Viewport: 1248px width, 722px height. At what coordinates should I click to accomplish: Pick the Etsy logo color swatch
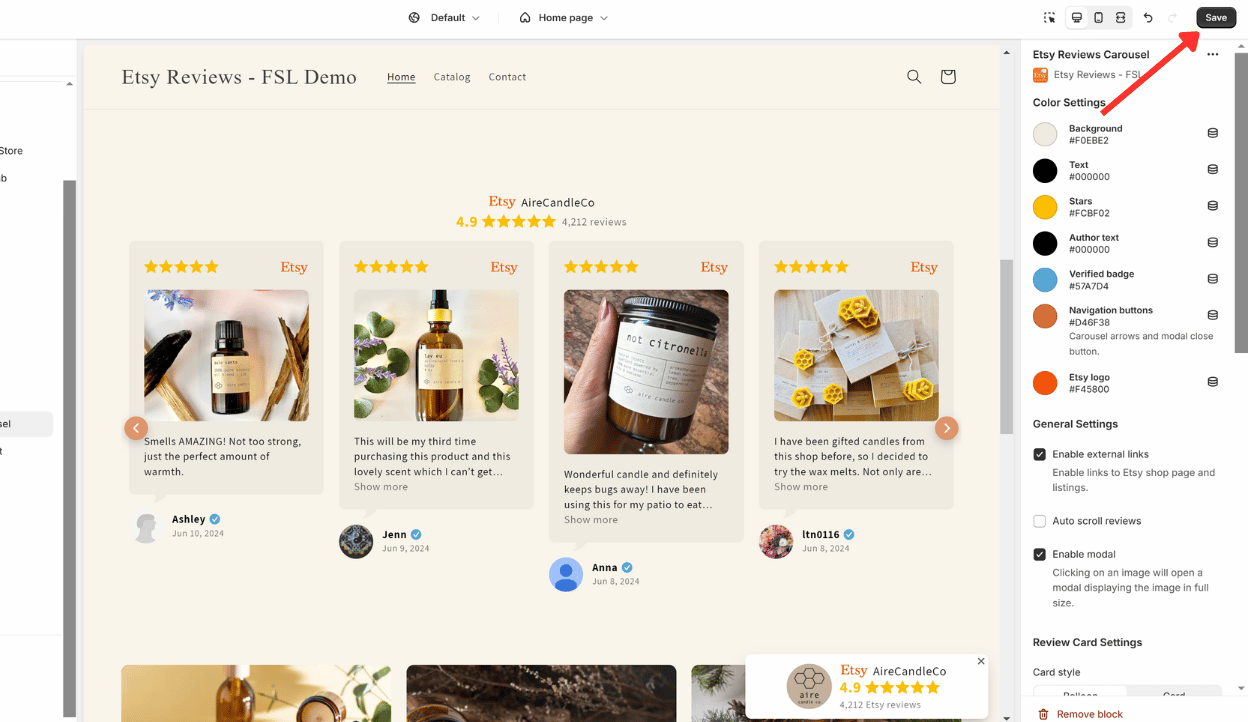pyautogui.click(x=1045, y=382)
